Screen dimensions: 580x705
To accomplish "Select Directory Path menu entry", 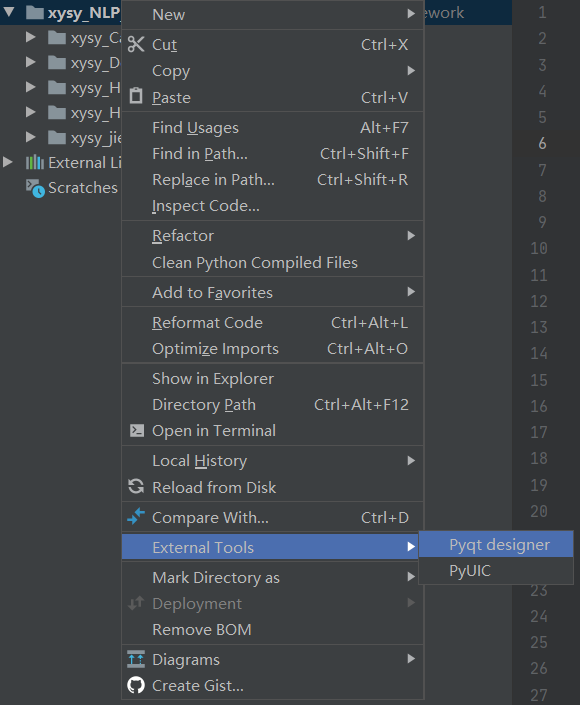I will click(x=272, y=405).
